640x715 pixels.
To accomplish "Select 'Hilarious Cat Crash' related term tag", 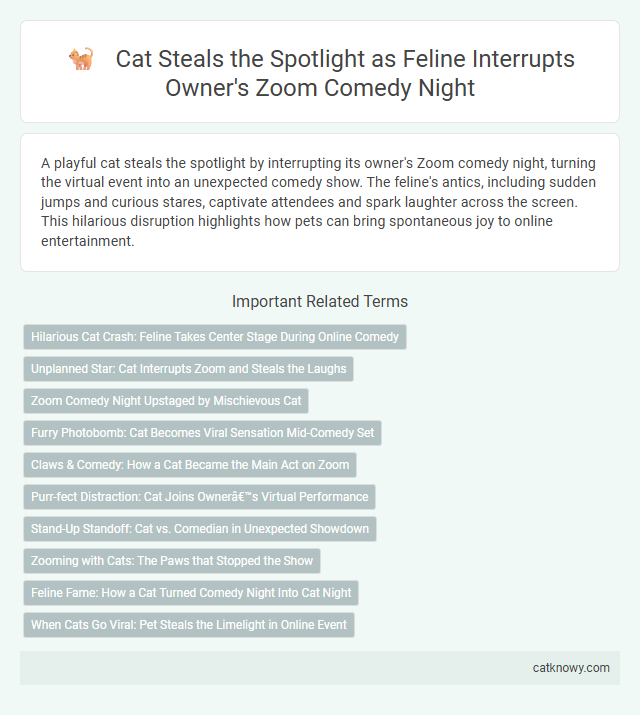I will pos(215,337).
